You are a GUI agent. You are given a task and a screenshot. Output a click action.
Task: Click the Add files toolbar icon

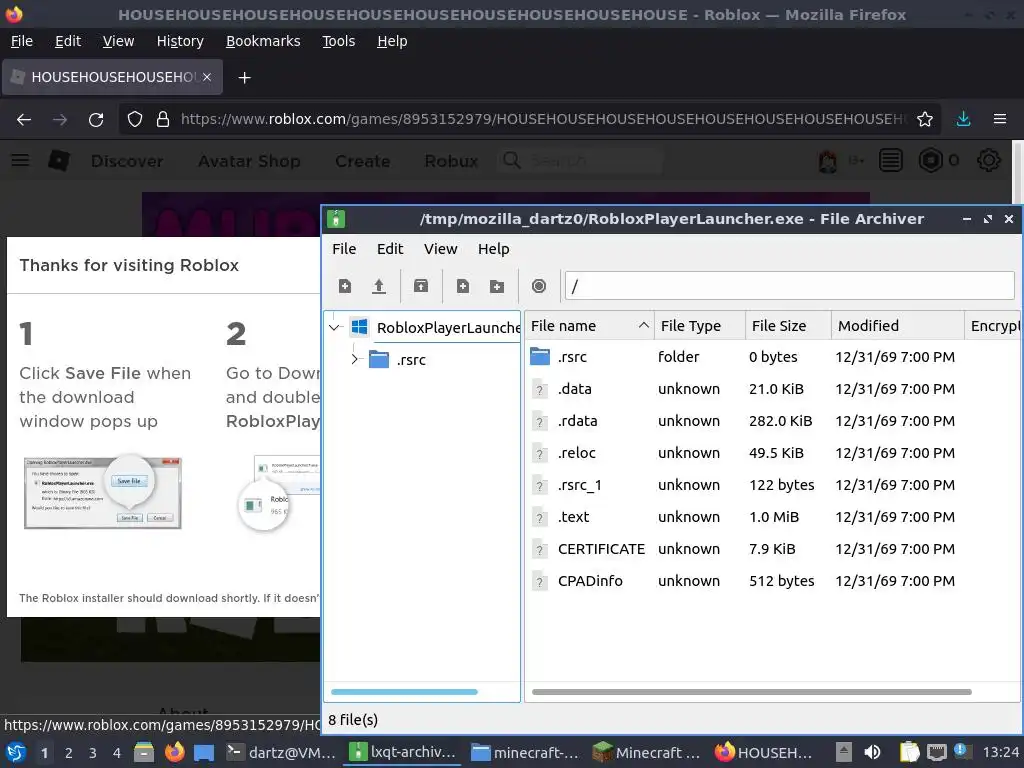click(x=463, y=286)
